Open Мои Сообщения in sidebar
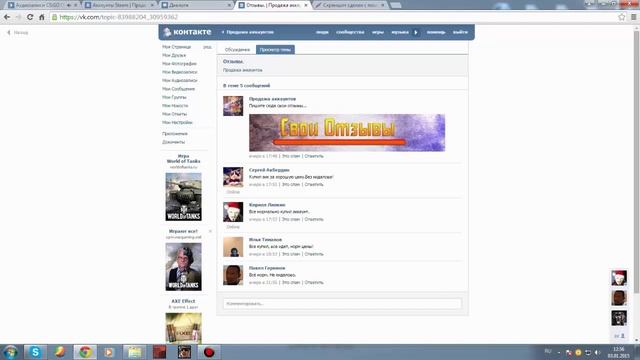 click(178, 89)
